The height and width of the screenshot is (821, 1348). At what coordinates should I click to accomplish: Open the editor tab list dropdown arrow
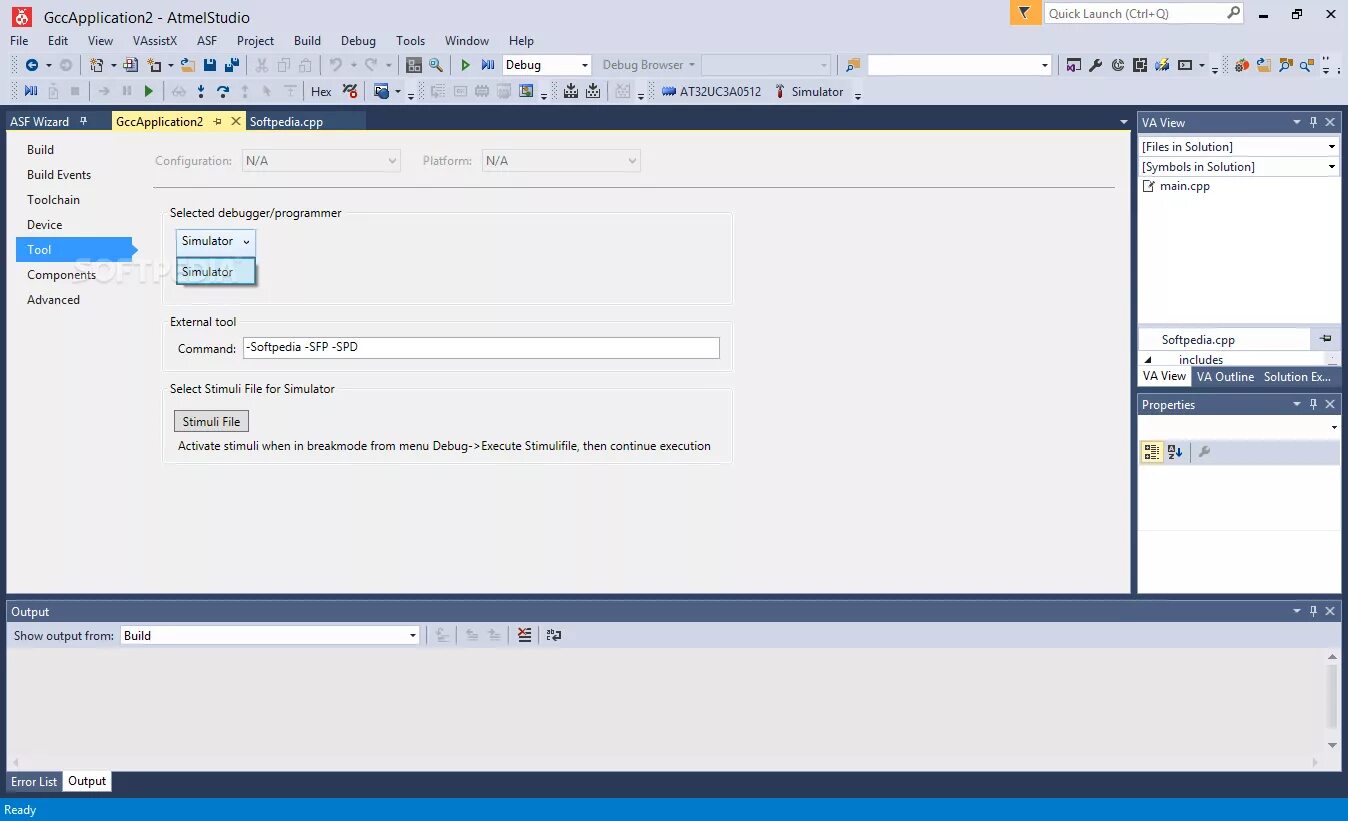(1124, 122)
